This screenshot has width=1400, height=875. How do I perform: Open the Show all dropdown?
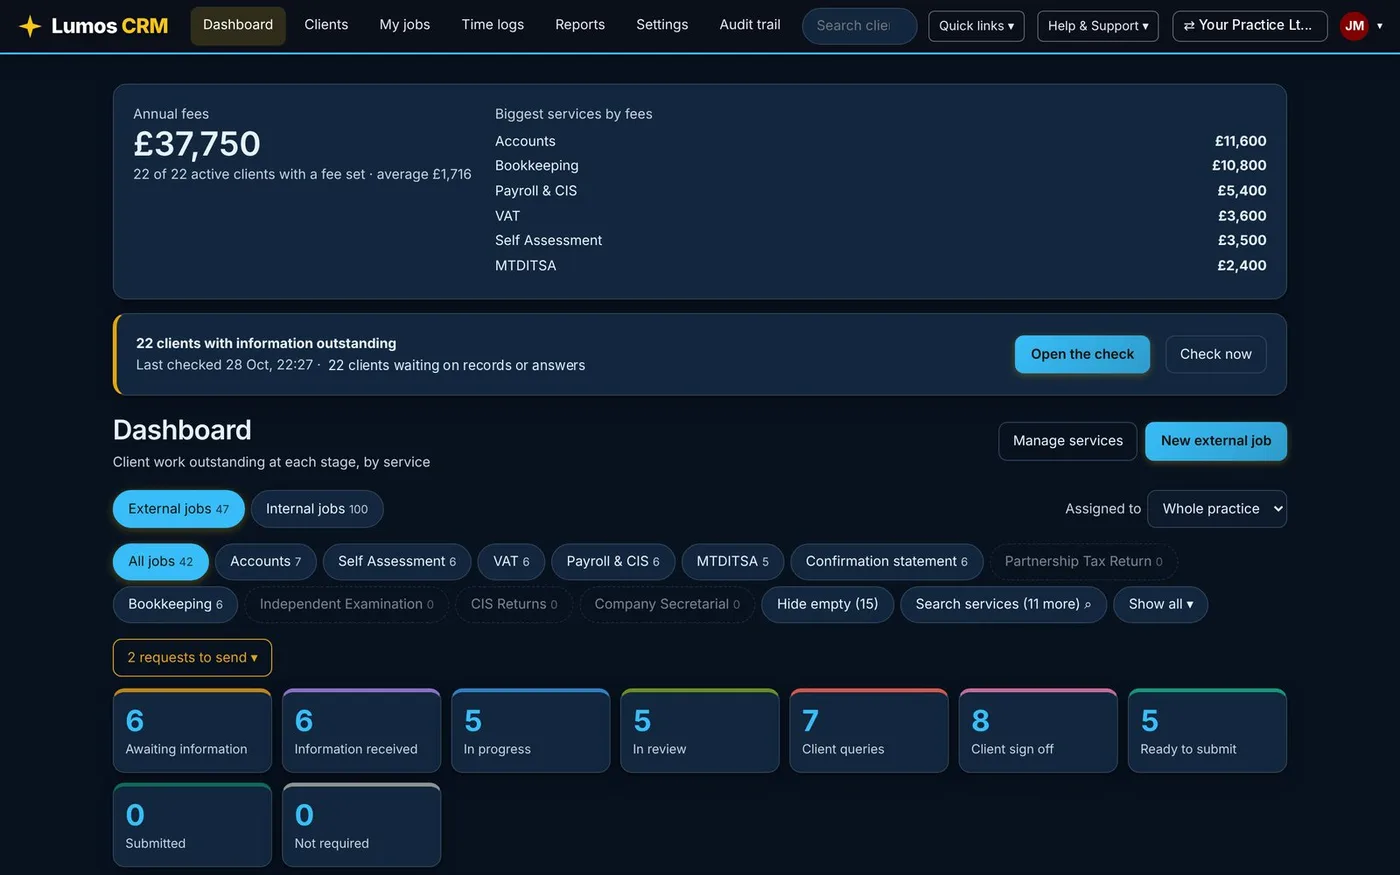[x=1160, y=605]
